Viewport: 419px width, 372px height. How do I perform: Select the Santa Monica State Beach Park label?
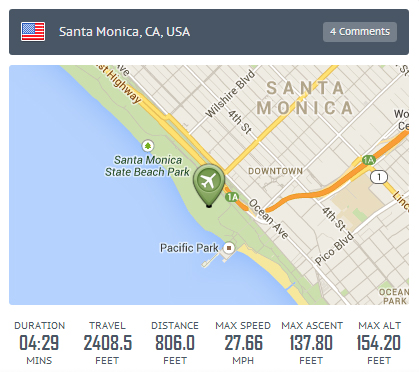147,166
